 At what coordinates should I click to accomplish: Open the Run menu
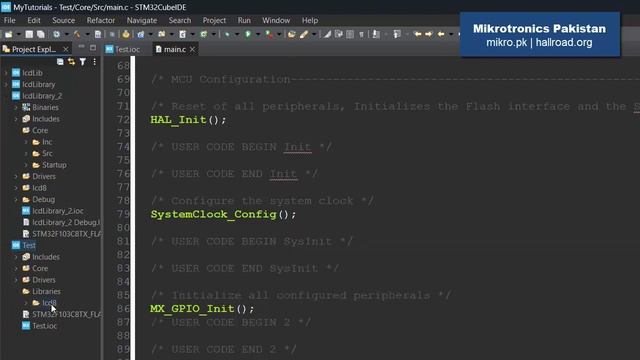(244, 20)
